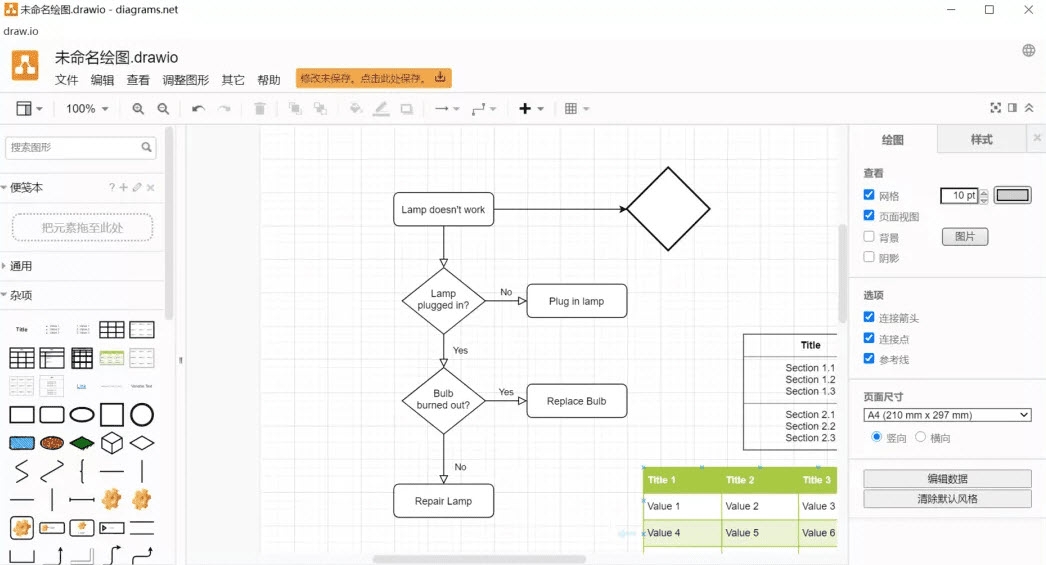Close the right format panel
This screenshot has width=1046, height=565.
coord(1036,139)
